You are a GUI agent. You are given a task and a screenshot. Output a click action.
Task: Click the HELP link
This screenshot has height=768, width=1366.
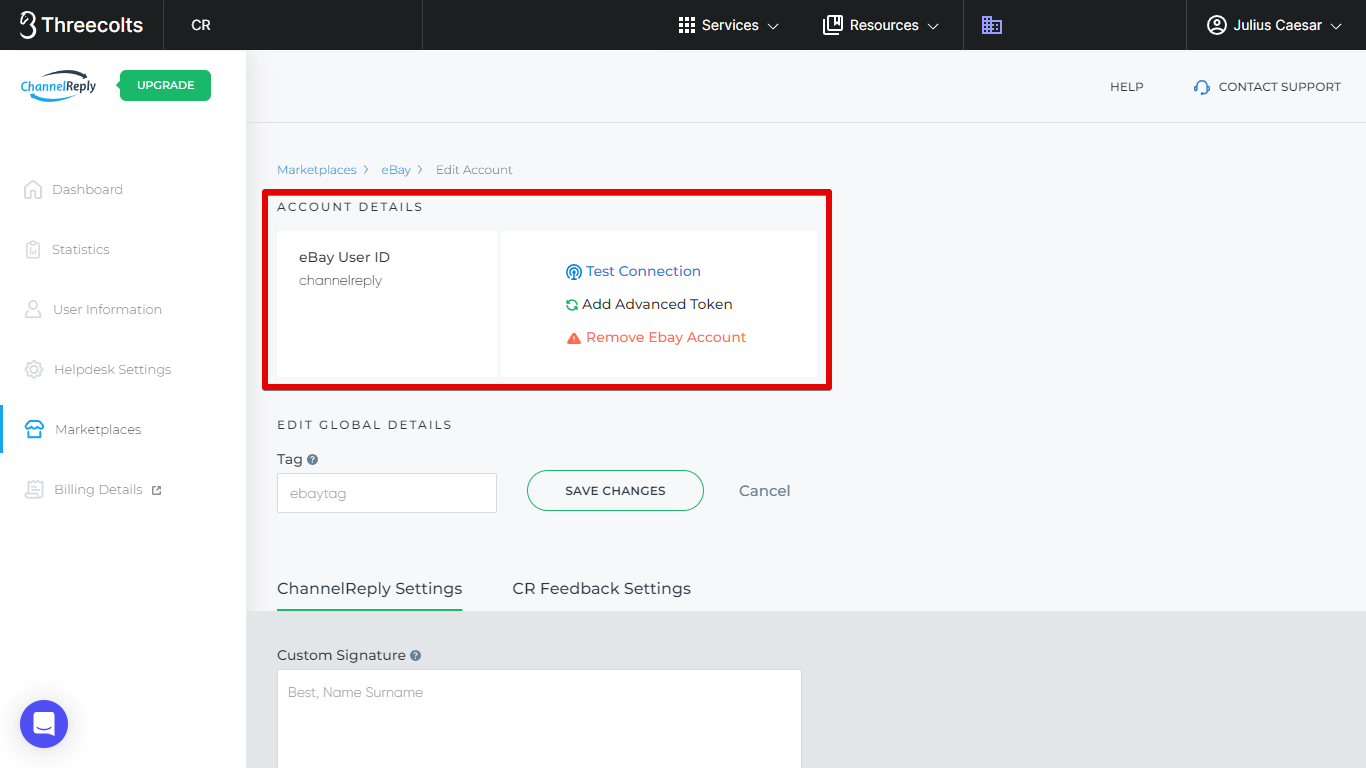coord(1126,87)
